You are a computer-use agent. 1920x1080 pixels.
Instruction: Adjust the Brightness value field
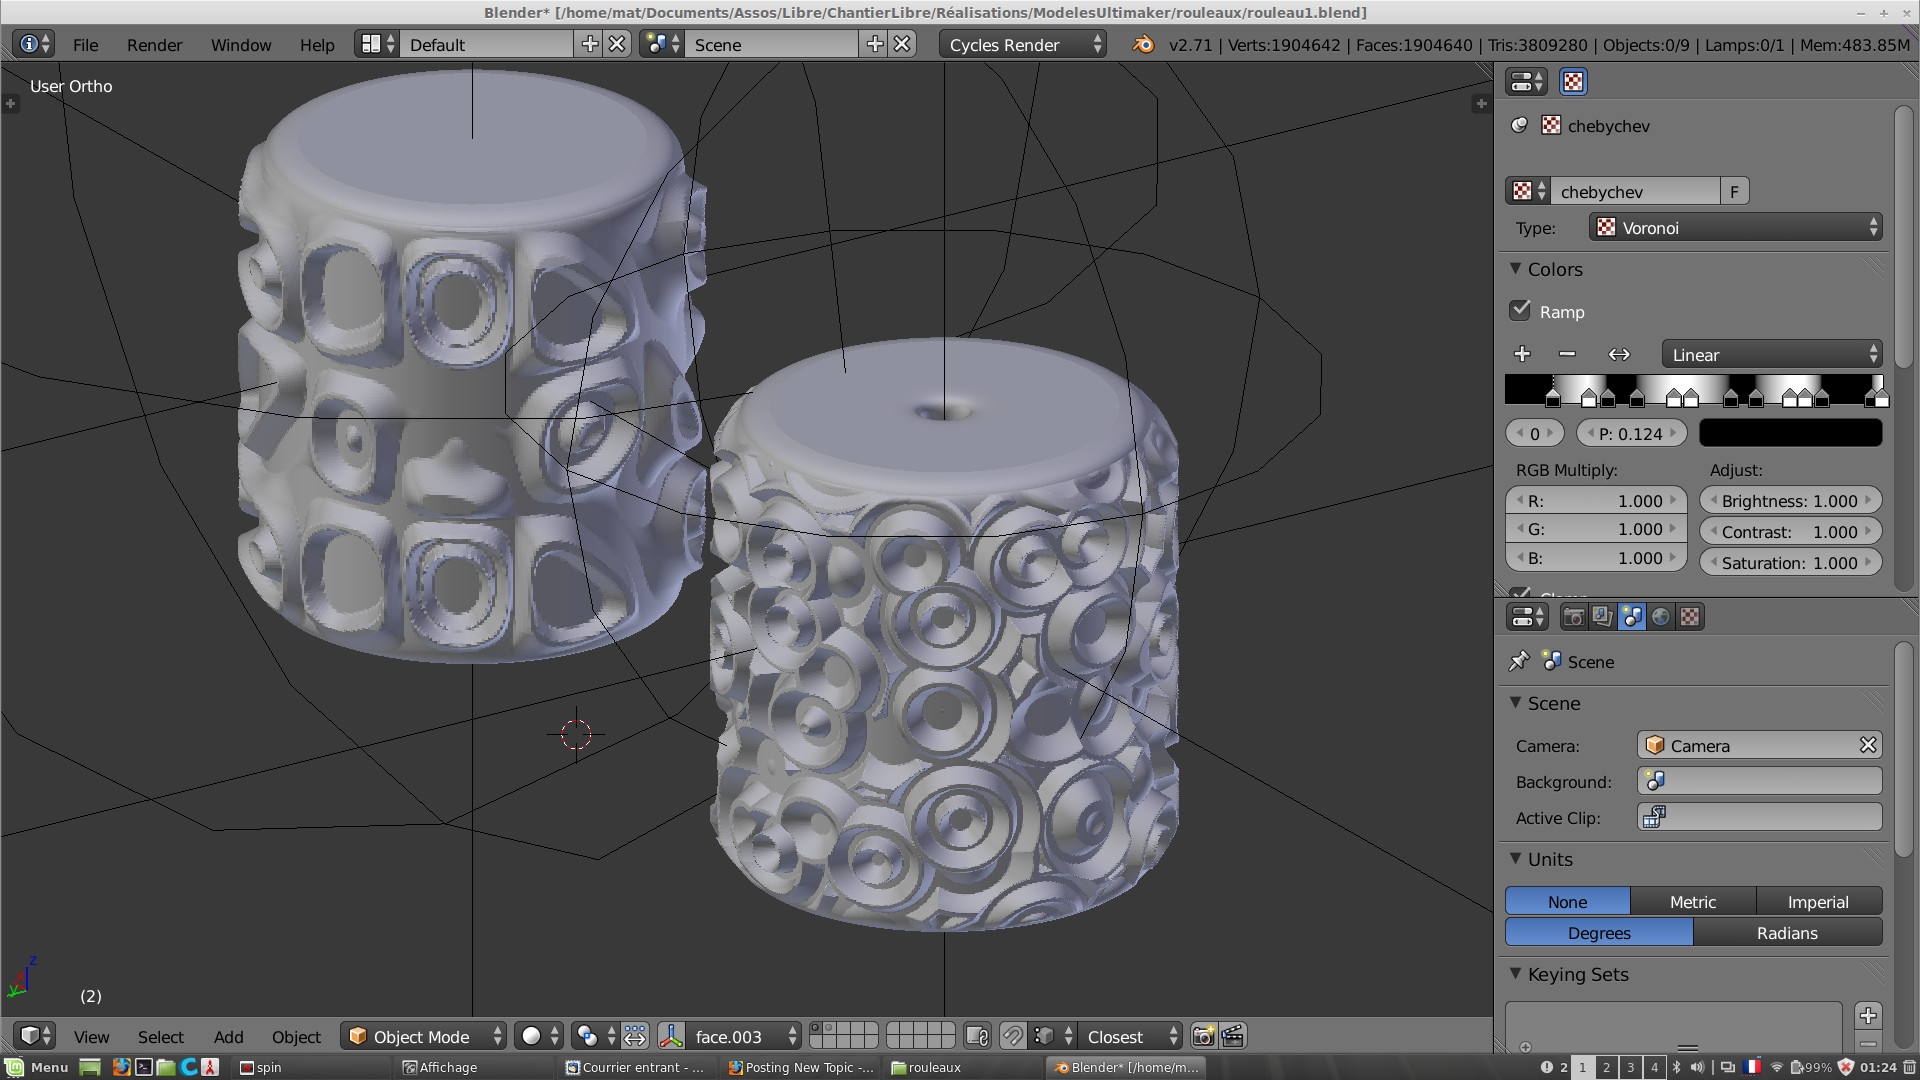coord(1790,500)
